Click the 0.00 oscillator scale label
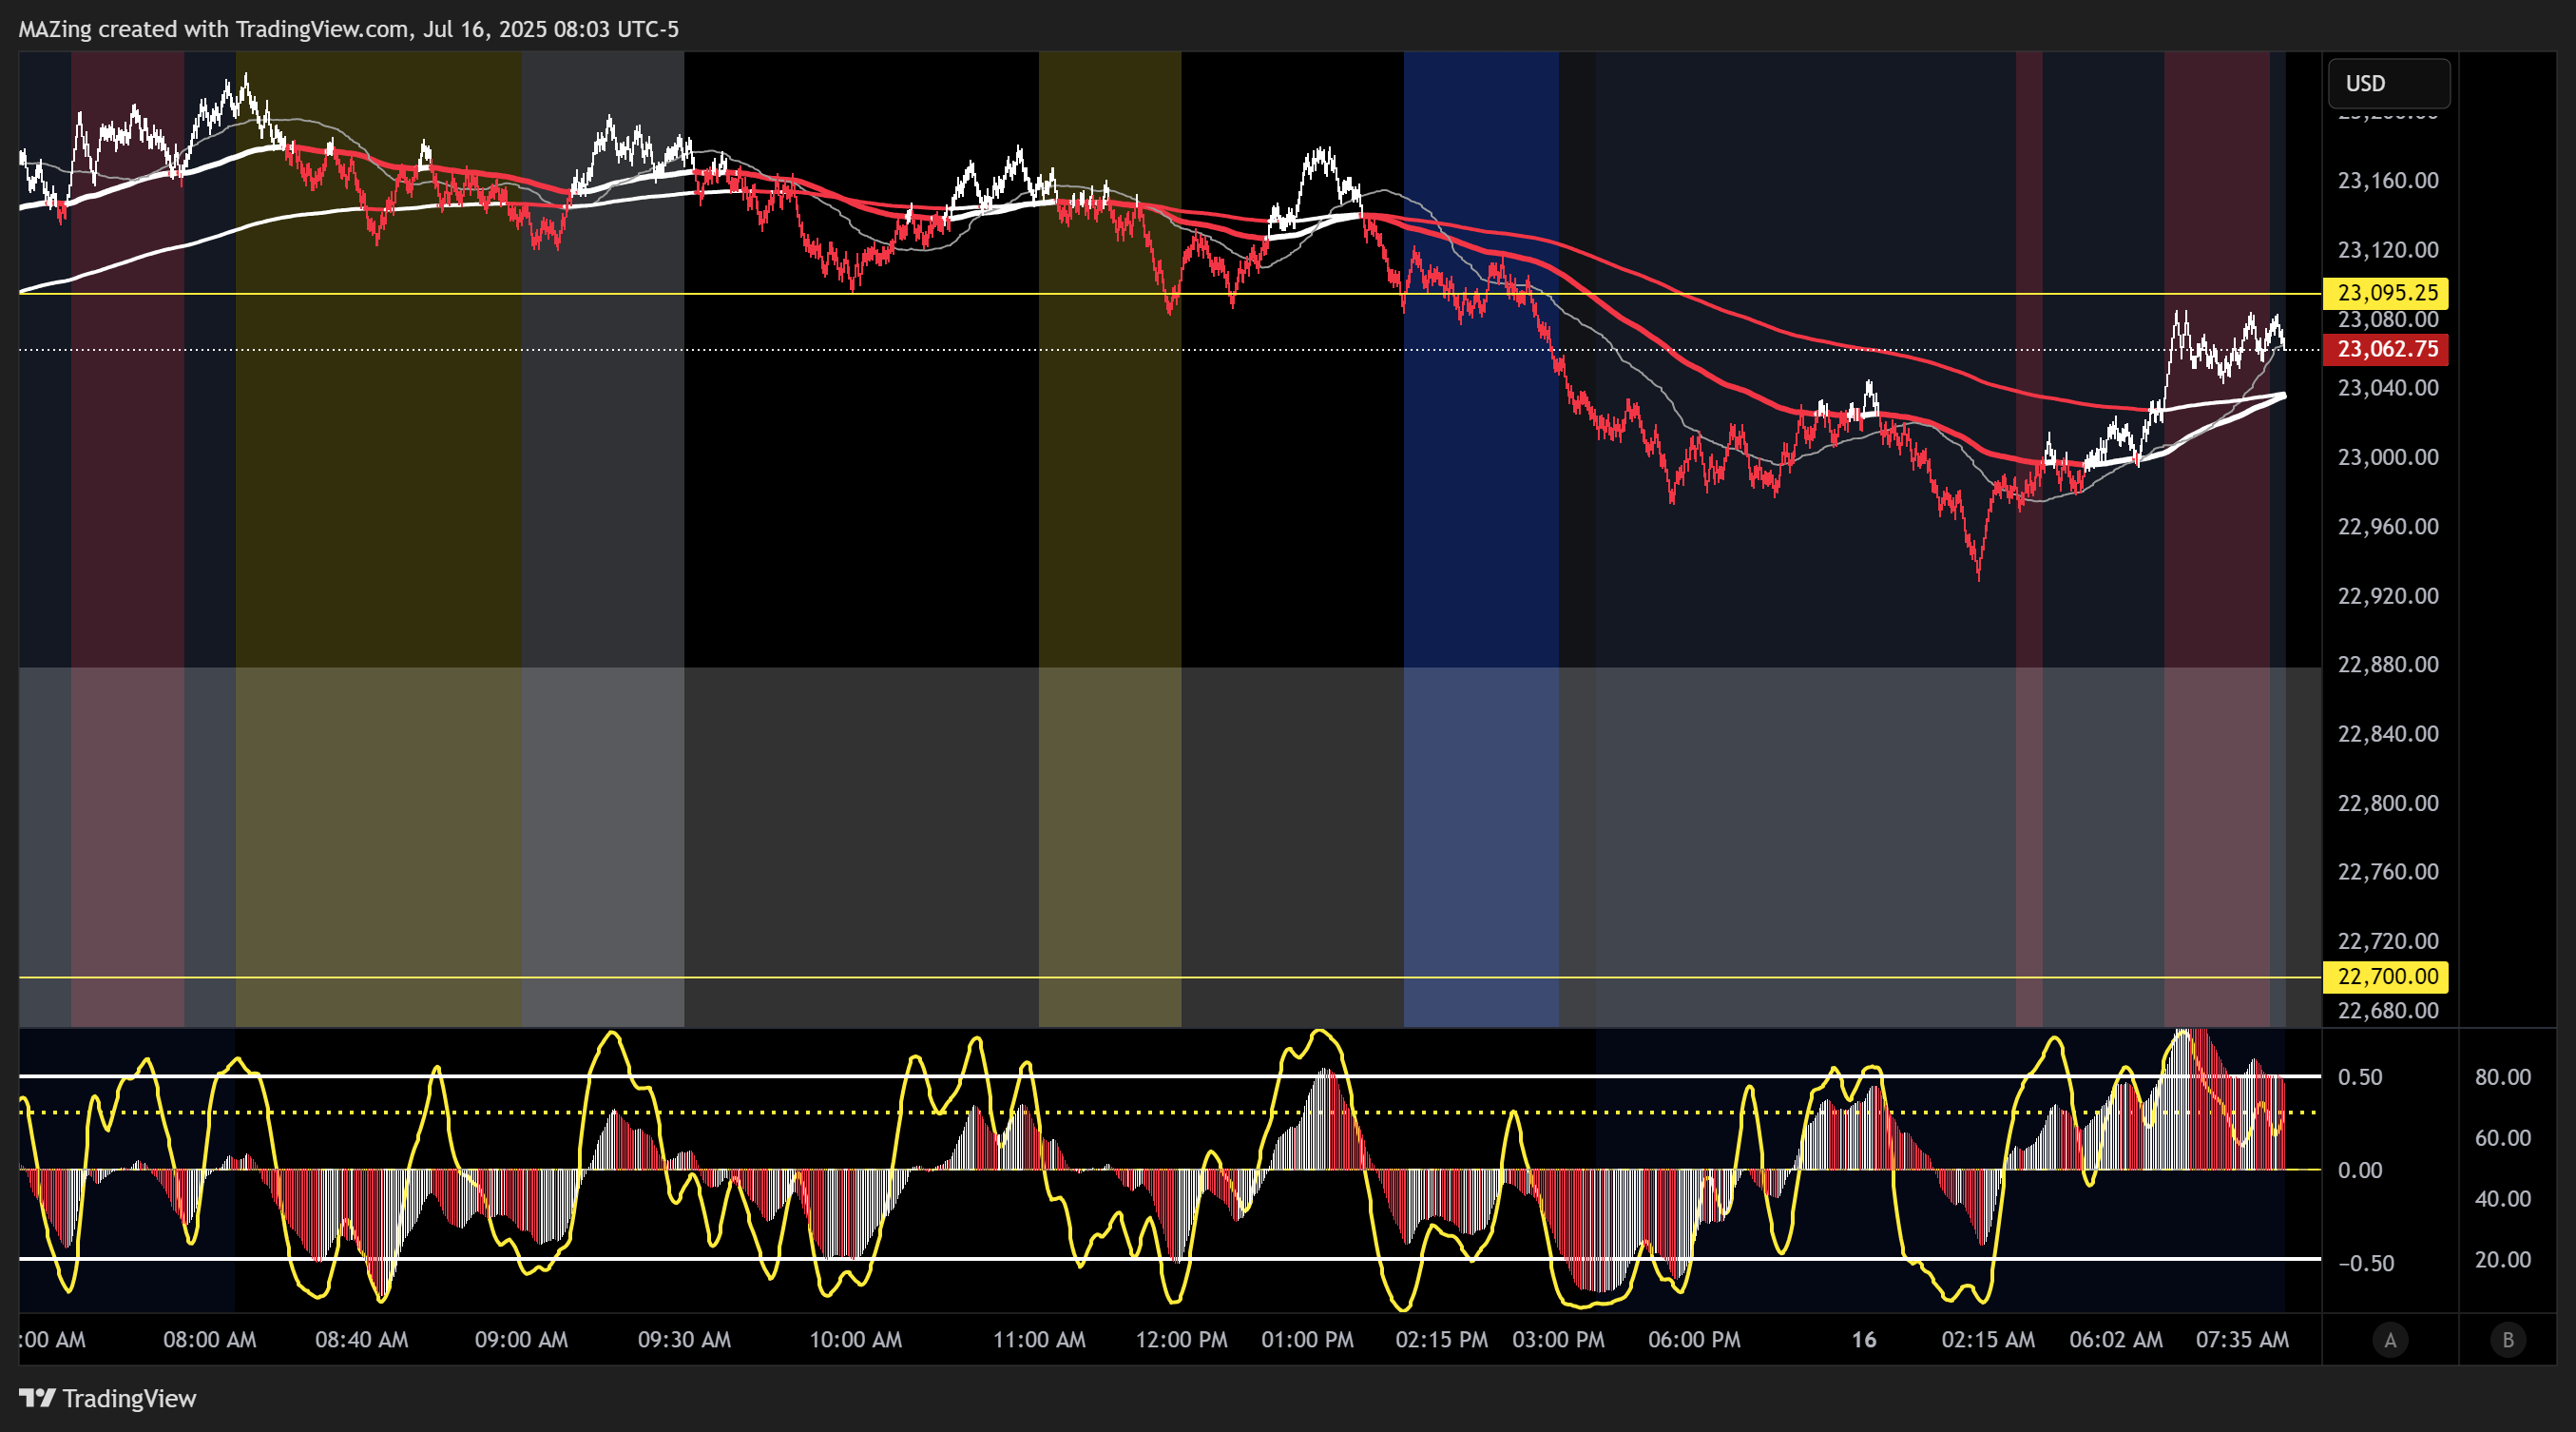This screenshot has width=2576, height=1432. pyautogui.click(x=2360, y=1171)
